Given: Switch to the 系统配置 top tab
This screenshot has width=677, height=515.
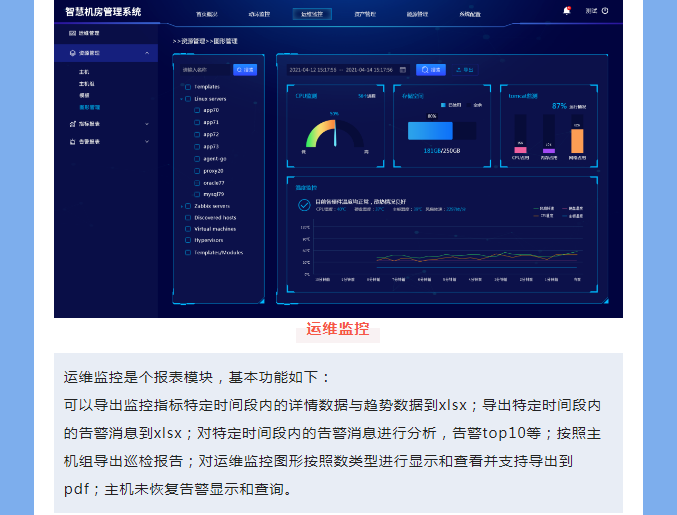Looking at the screenshot, I should coord(469,15).
